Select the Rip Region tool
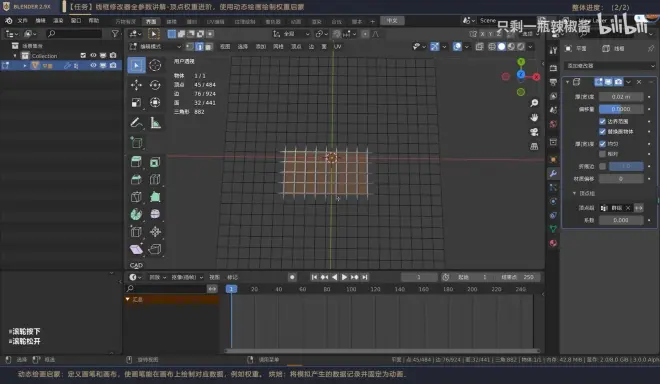Screen dimensions: 660x384 coord(155,249)
